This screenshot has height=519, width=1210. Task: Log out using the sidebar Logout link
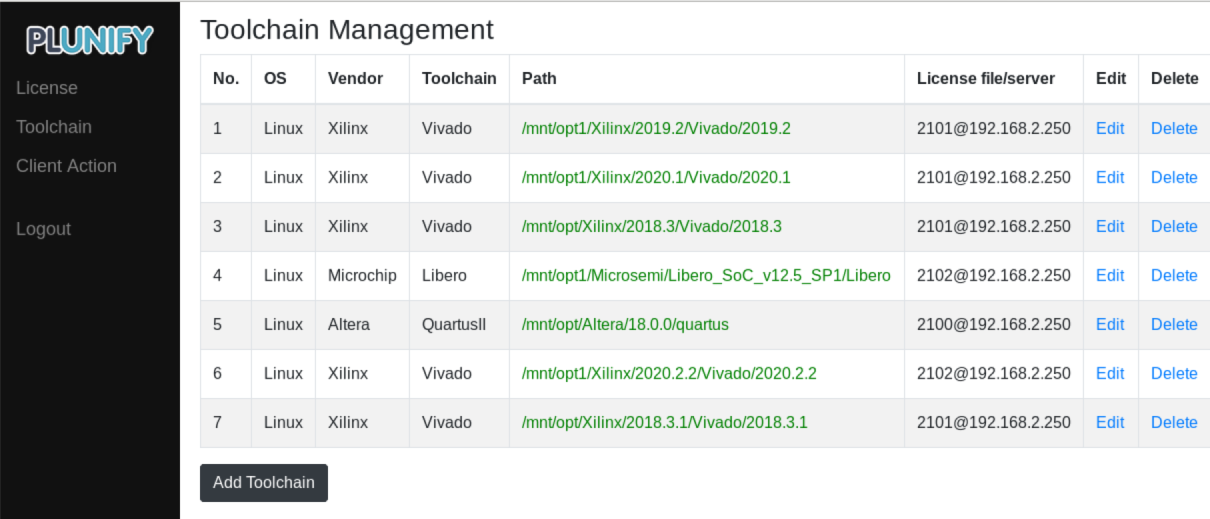43,229
